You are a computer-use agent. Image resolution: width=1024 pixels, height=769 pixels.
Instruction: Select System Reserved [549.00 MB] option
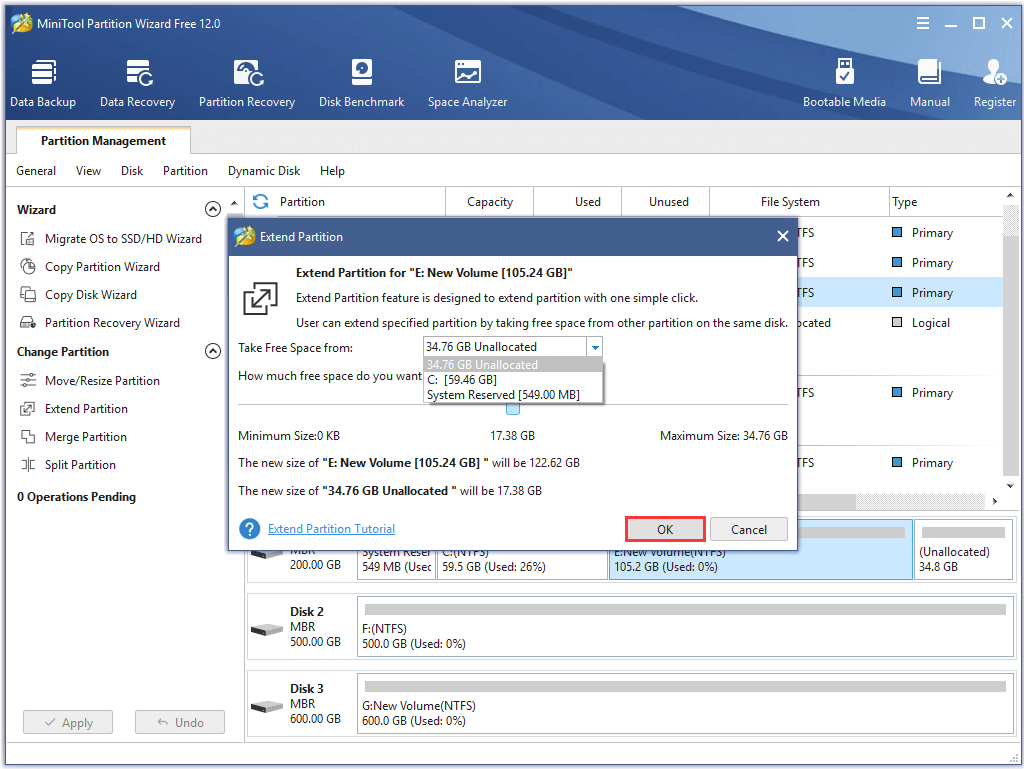pyautogui.click(x=513, y=395)
